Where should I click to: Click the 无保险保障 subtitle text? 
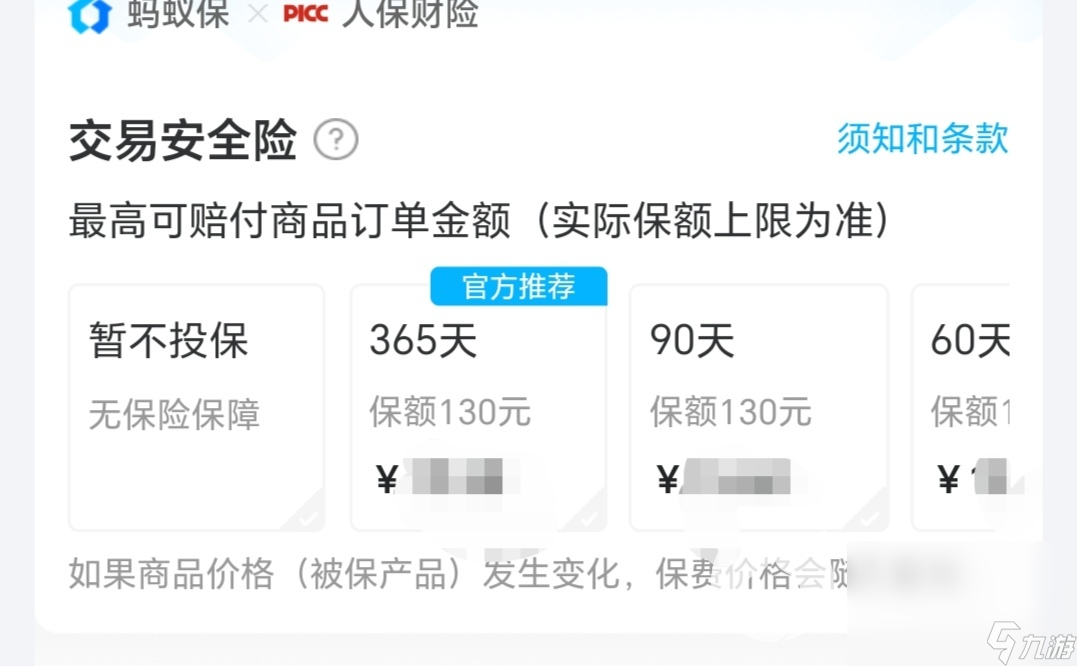point(174,415)
